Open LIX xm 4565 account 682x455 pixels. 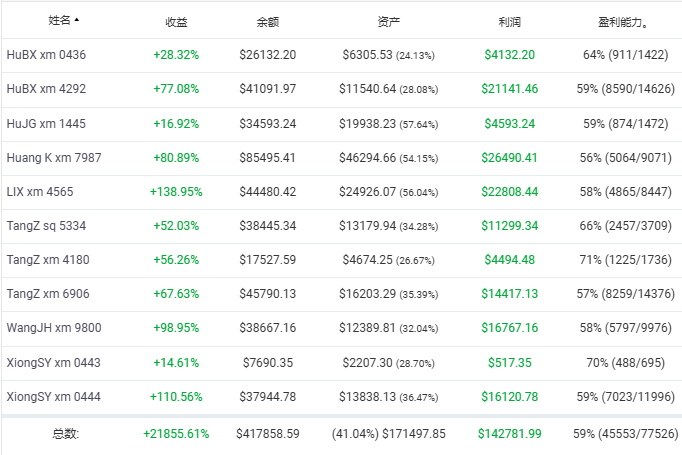tap(40, 191)
